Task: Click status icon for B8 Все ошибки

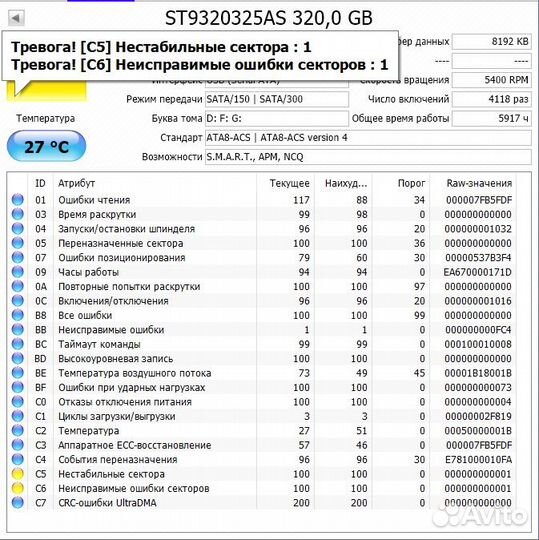Action: tap(18, 315)
